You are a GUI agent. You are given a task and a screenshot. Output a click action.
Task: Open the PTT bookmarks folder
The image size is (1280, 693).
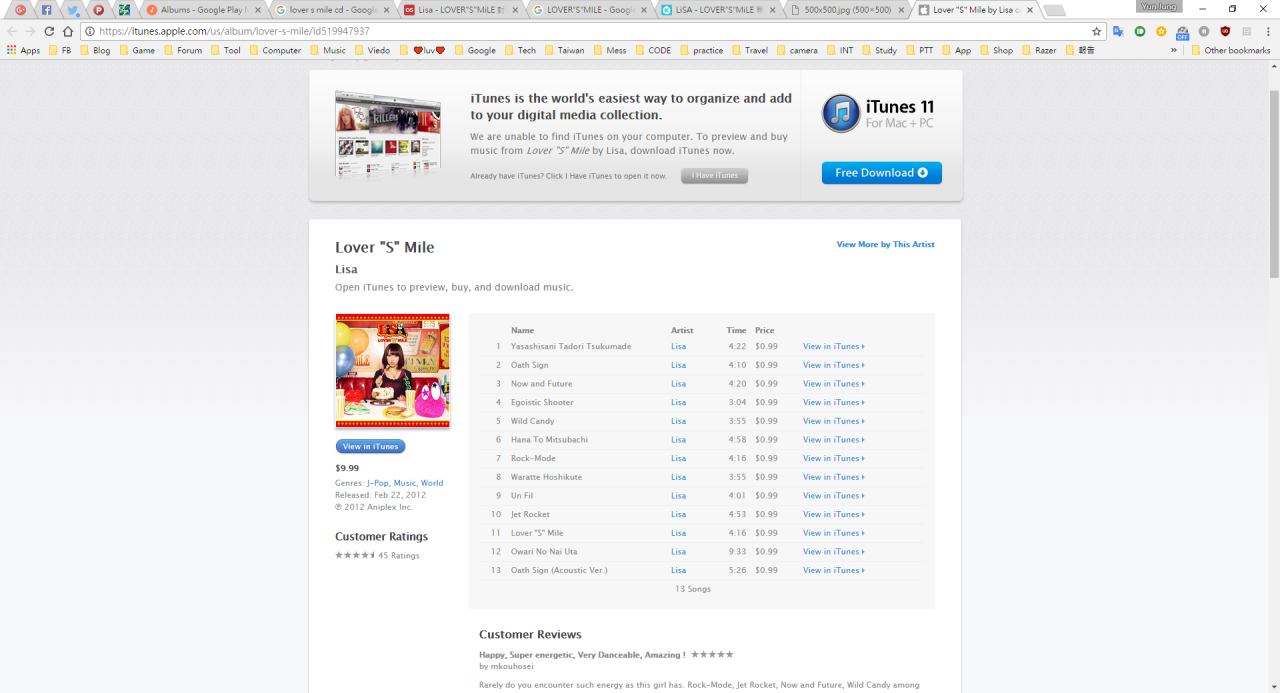click(x=919, y=50)
